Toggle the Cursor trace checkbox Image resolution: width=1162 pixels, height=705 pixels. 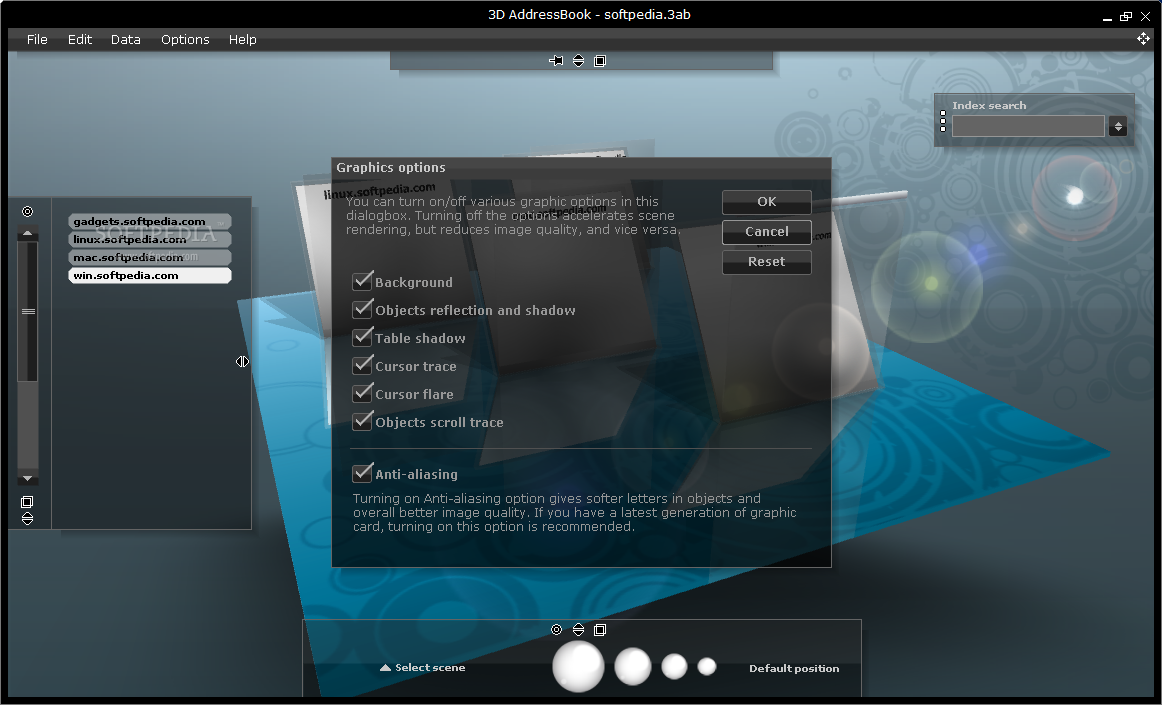[x=362, y=365]
